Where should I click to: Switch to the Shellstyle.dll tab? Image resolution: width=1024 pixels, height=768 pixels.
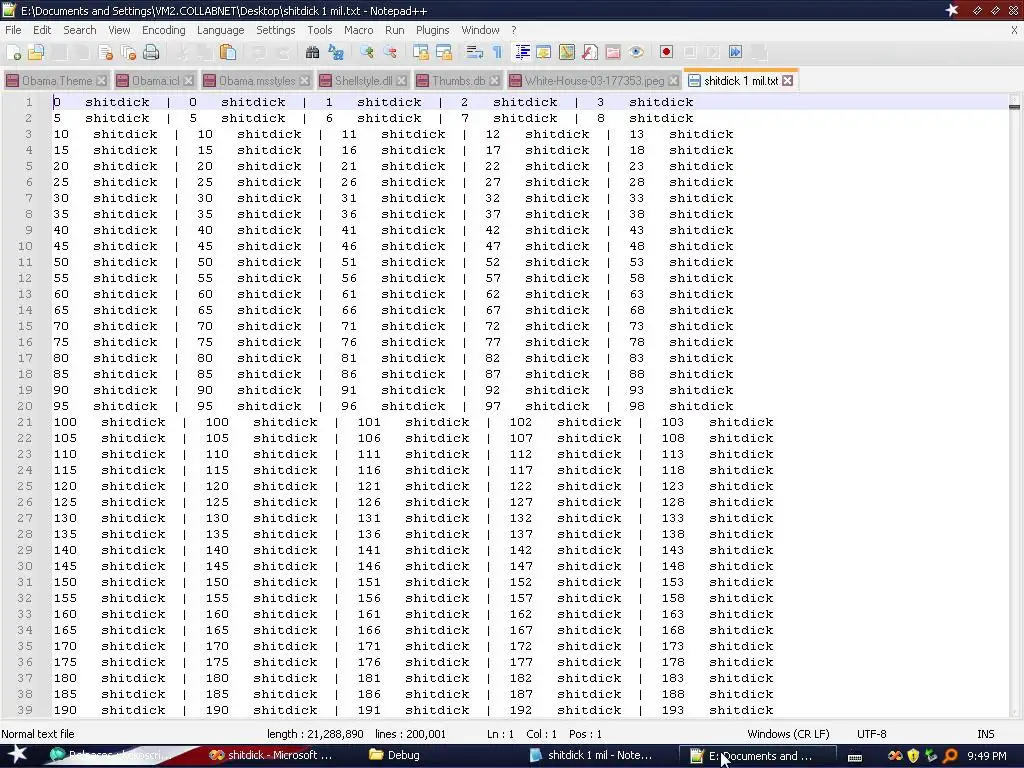point(363,80)
